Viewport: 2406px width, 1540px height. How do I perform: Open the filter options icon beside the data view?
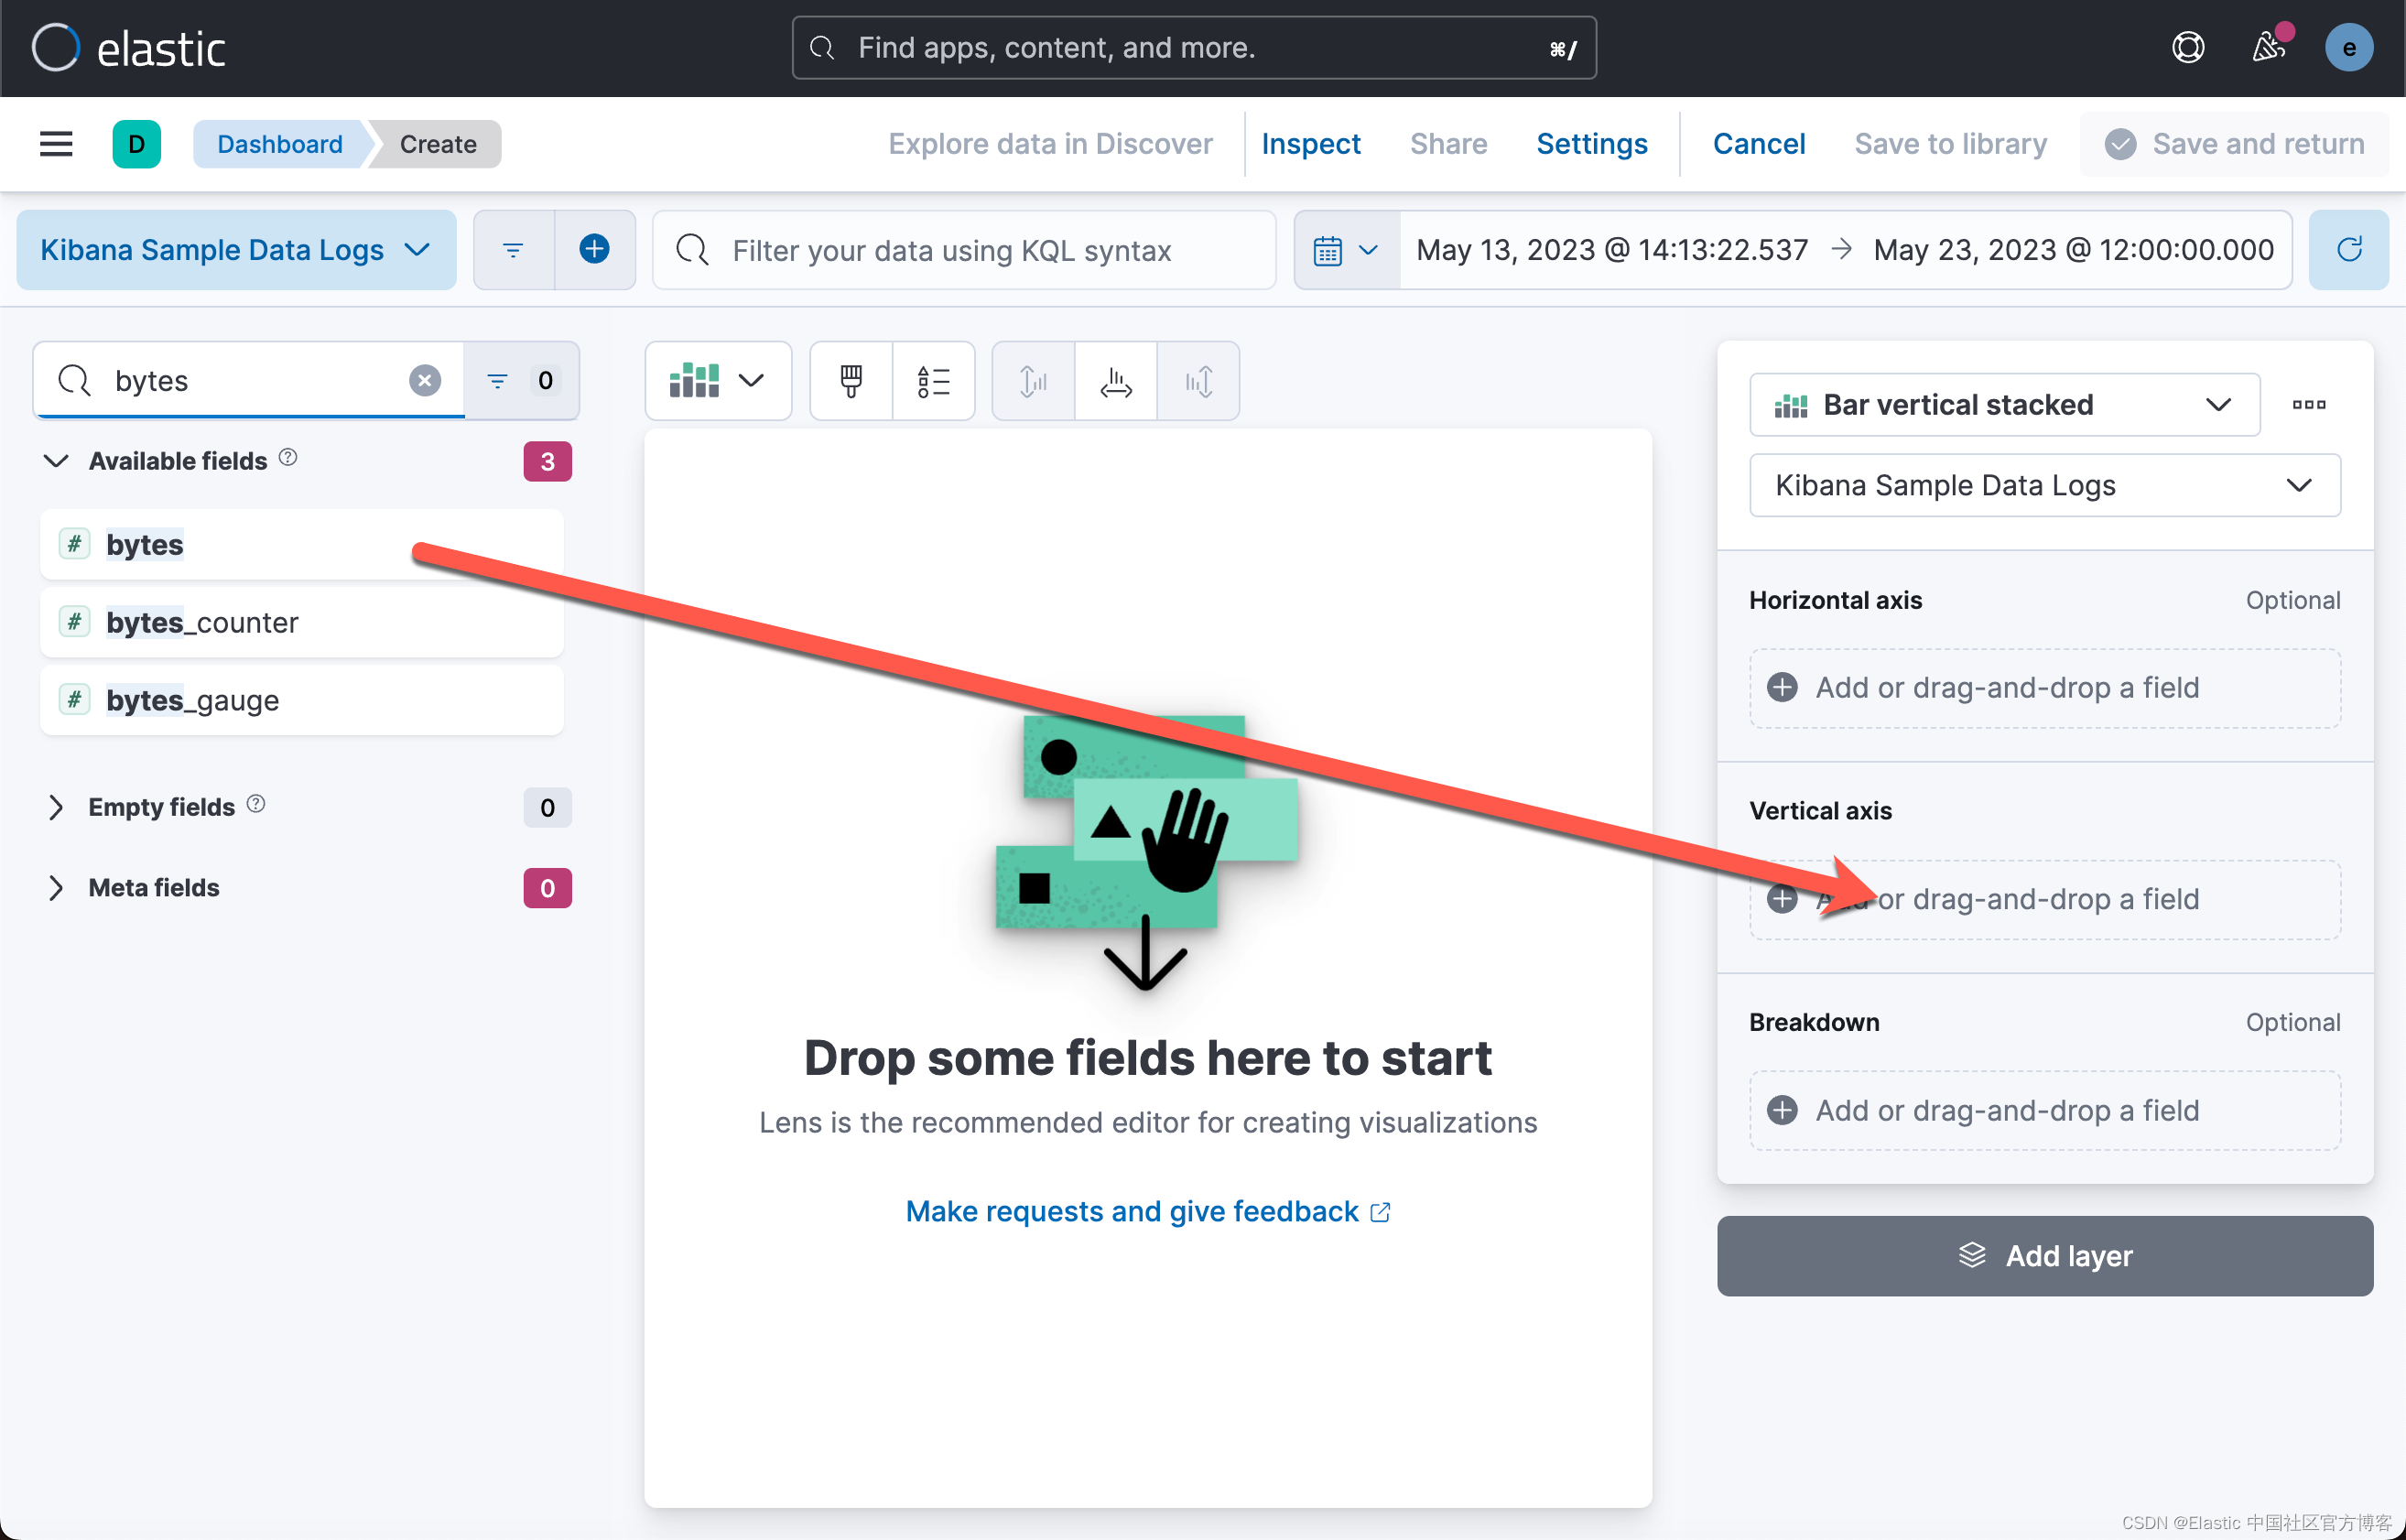coord(513,250)
